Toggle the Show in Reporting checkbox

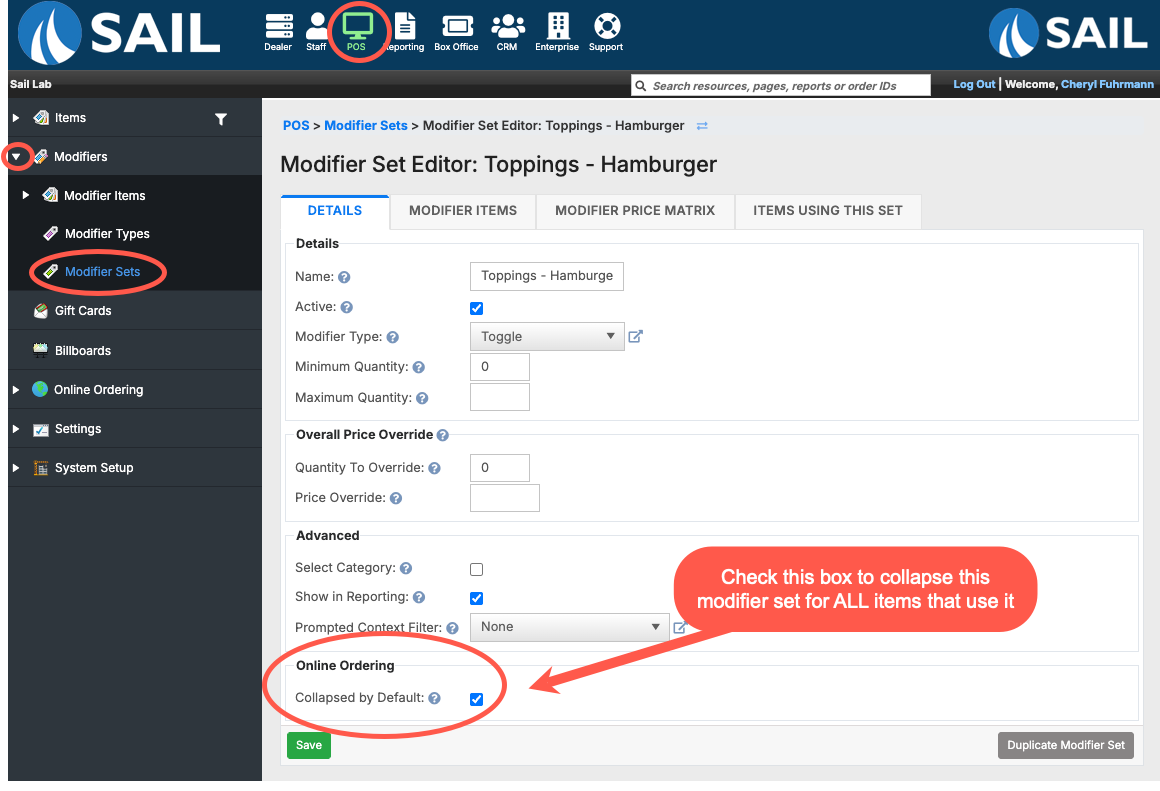476,599
